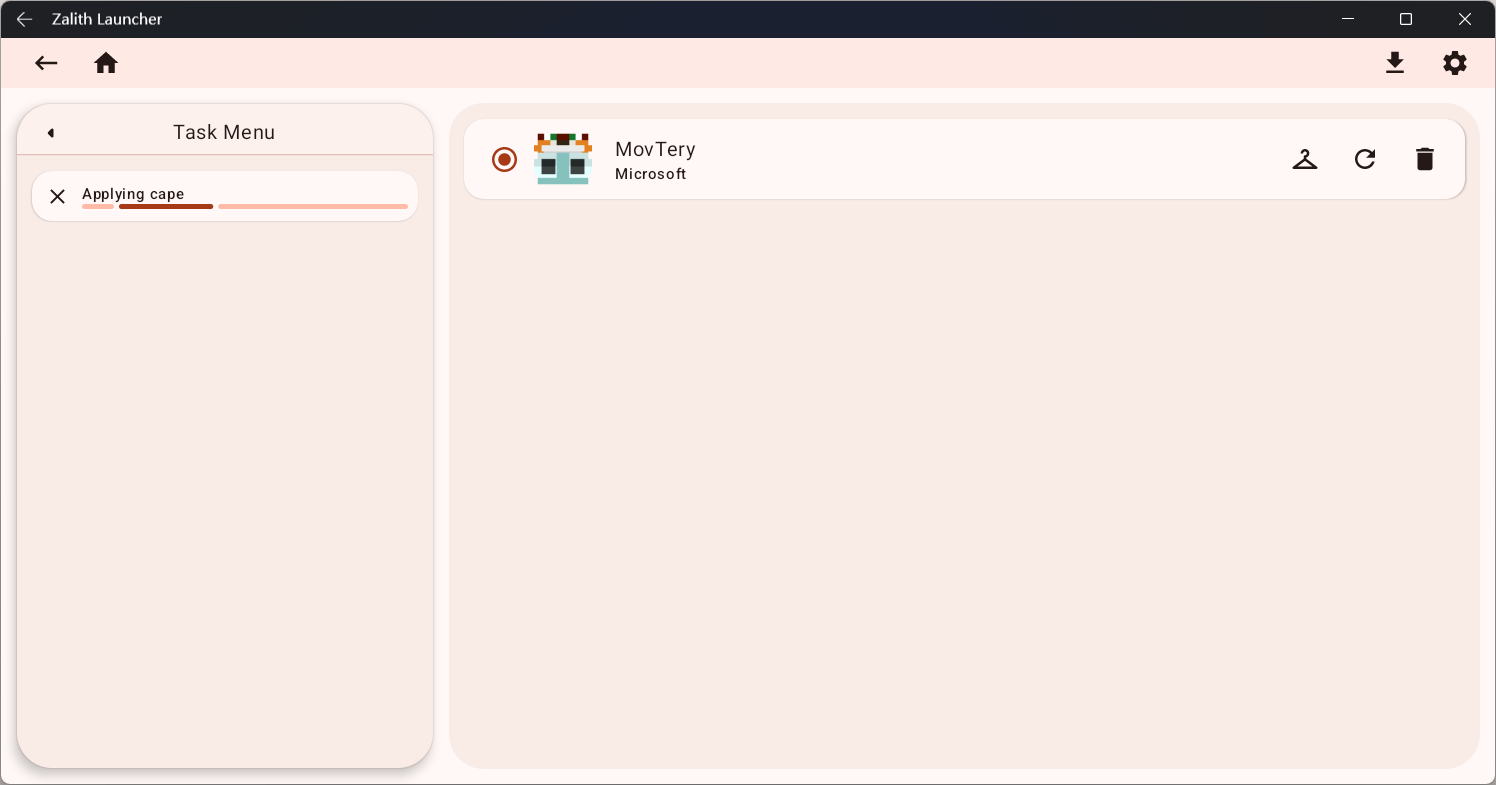Open the downloads task icon
Screen dimensions: 1496x785
[1394, 63]
